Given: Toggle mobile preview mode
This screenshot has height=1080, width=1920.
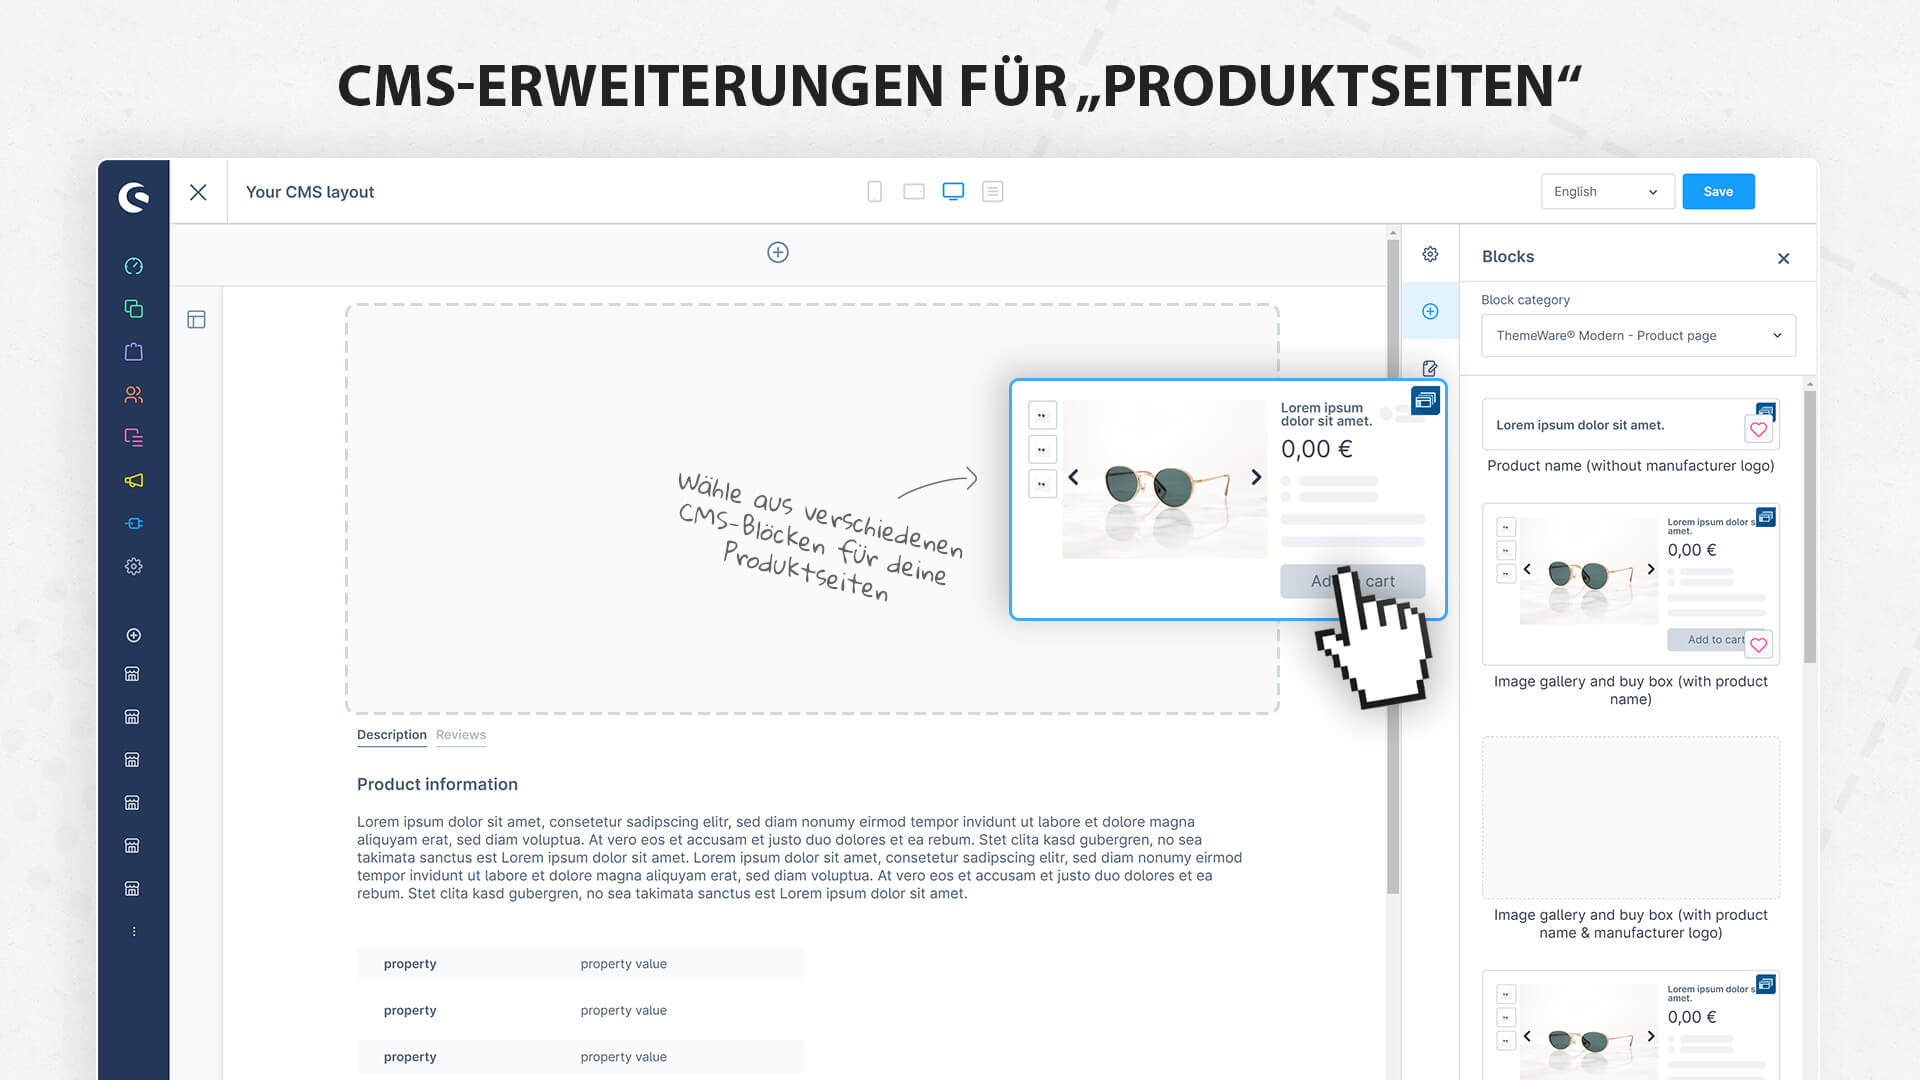Looking at the screenshot, I should [x=873, y=191].
